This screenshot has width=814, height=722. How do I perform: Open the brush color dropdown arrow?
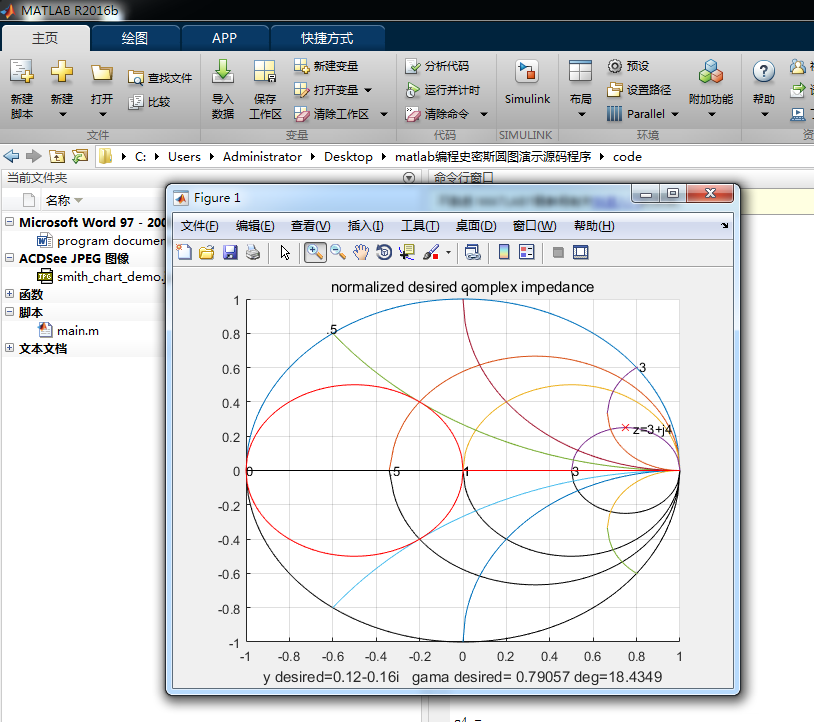449,253
